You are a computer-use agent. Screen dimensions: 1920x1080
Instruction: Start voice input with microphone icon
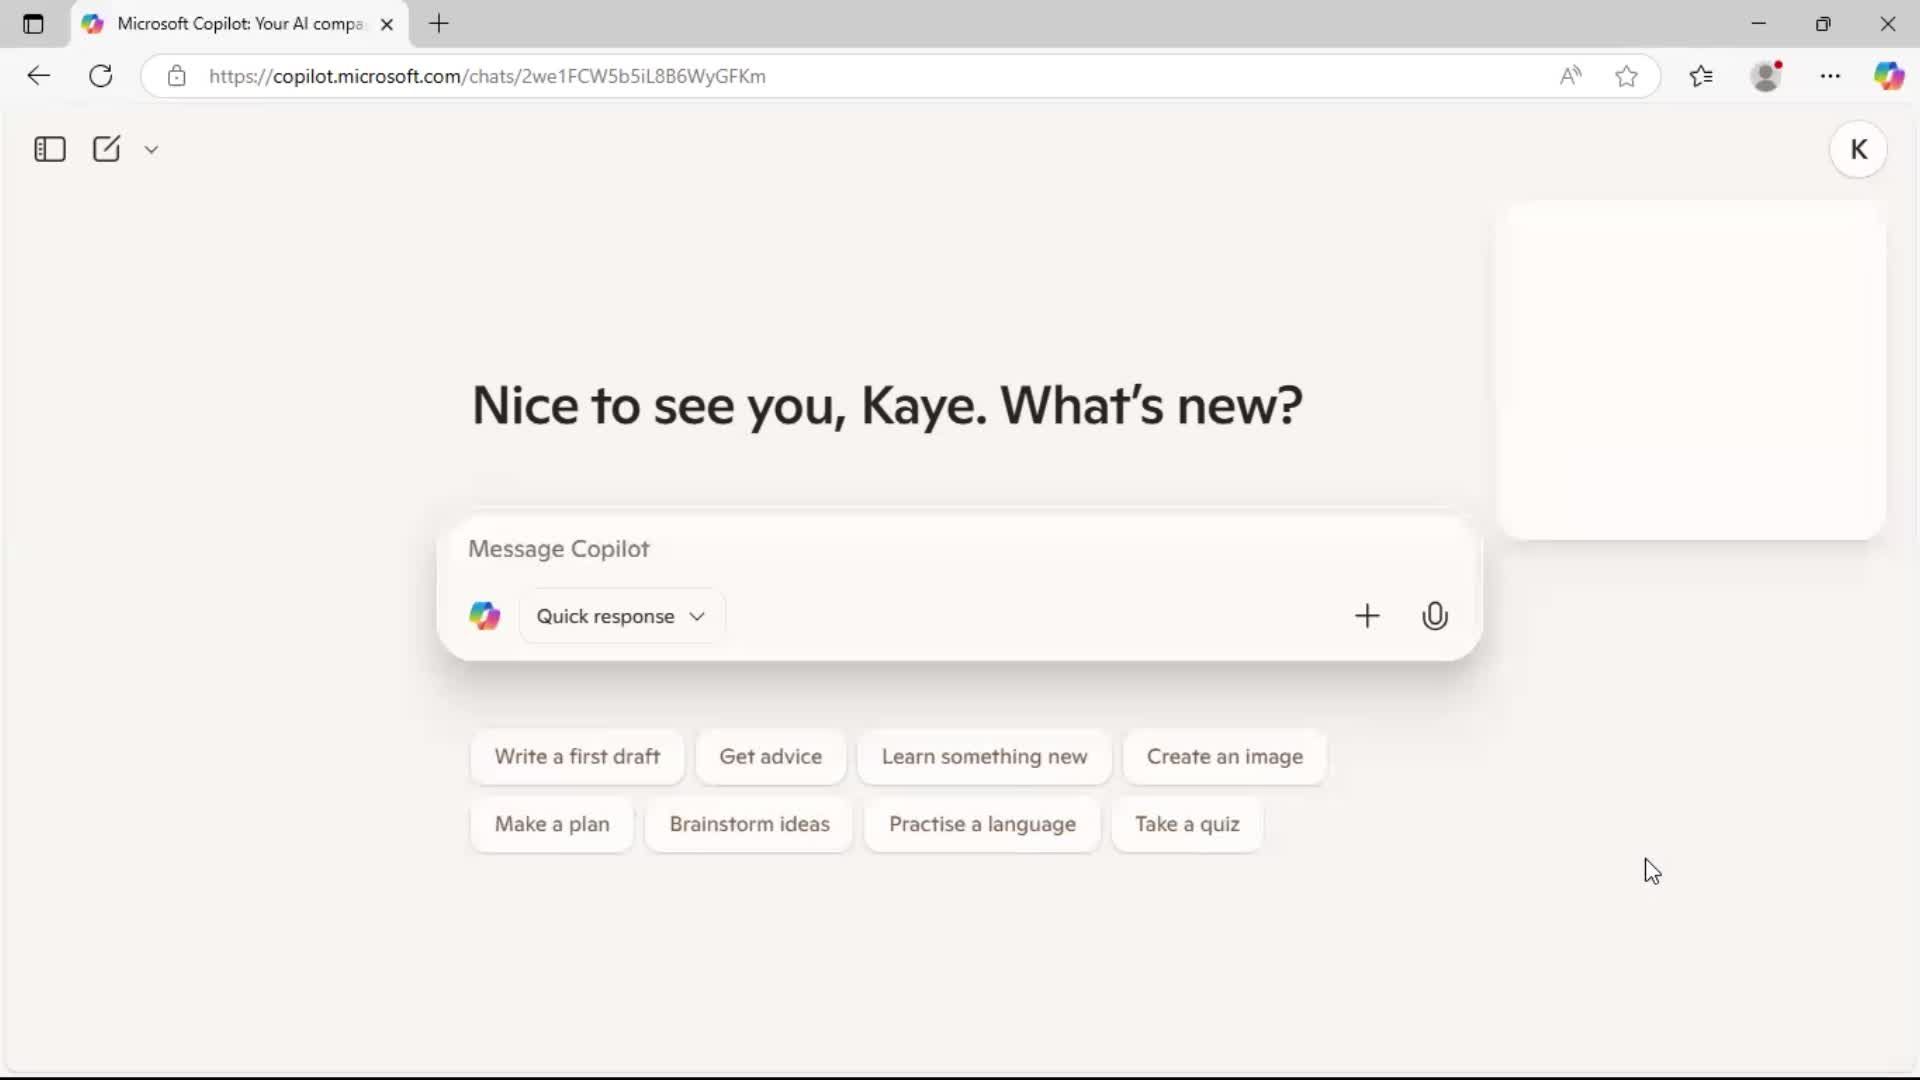click(1435, 616)
